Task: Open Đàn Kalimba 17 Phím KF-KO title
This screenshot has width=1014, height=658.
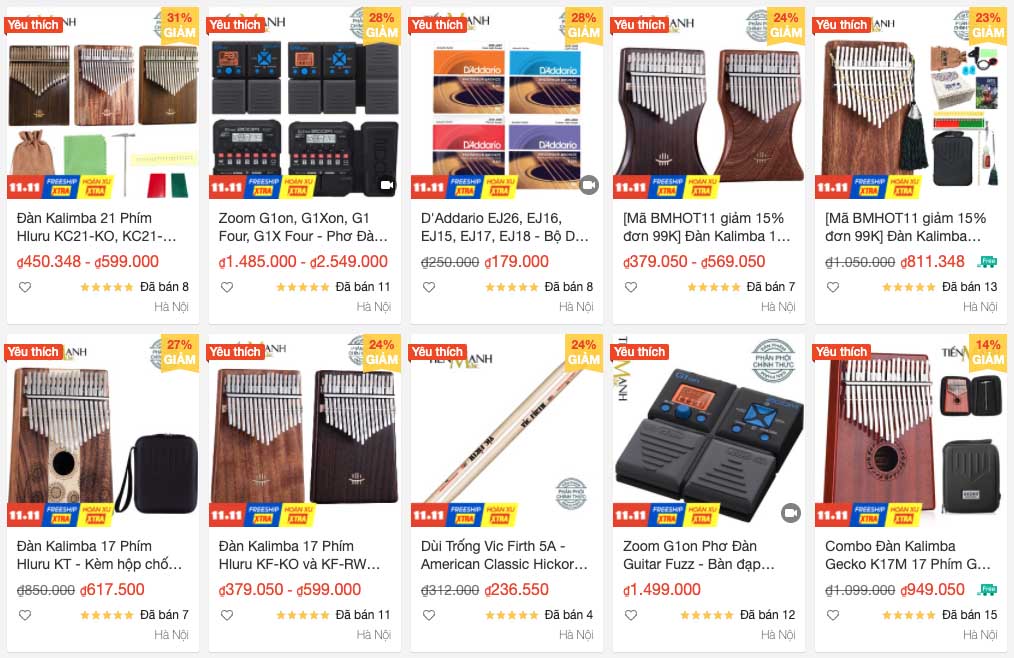Action: pyautogui.click(x=299, y=555)
